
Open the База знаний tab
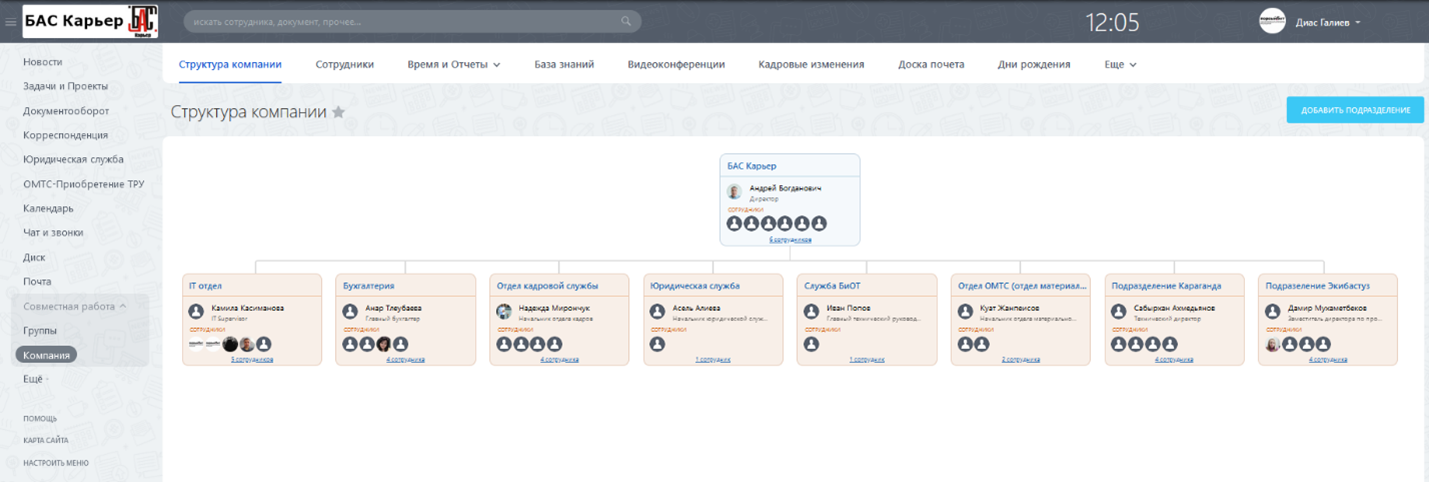564,64
